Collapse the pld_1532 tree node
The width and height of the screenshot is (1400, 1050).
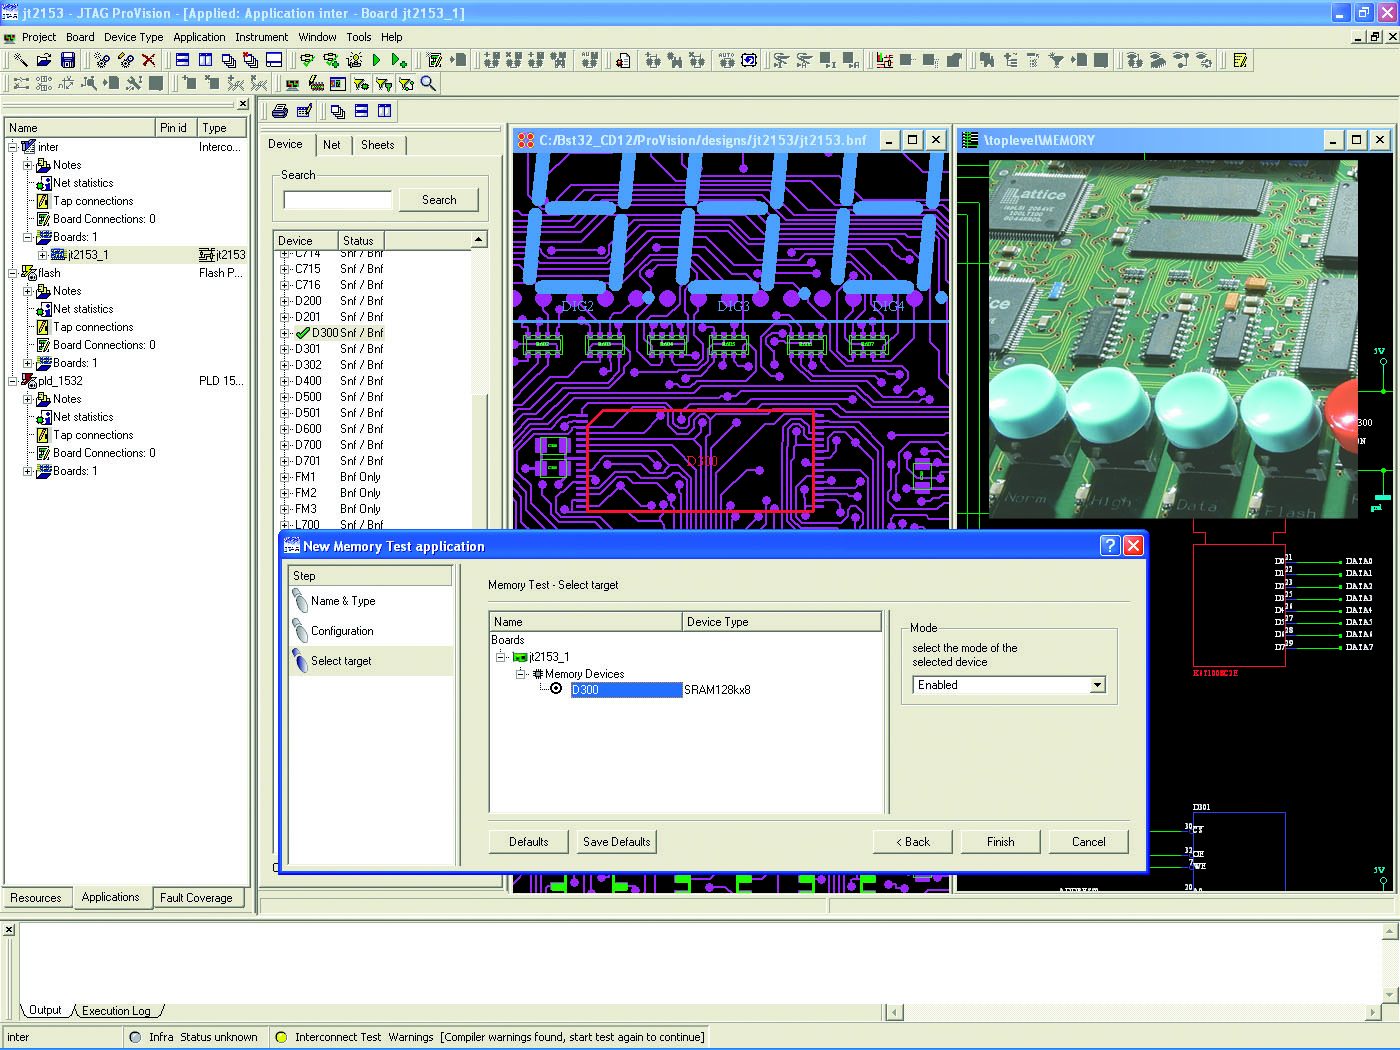[13, 381]
